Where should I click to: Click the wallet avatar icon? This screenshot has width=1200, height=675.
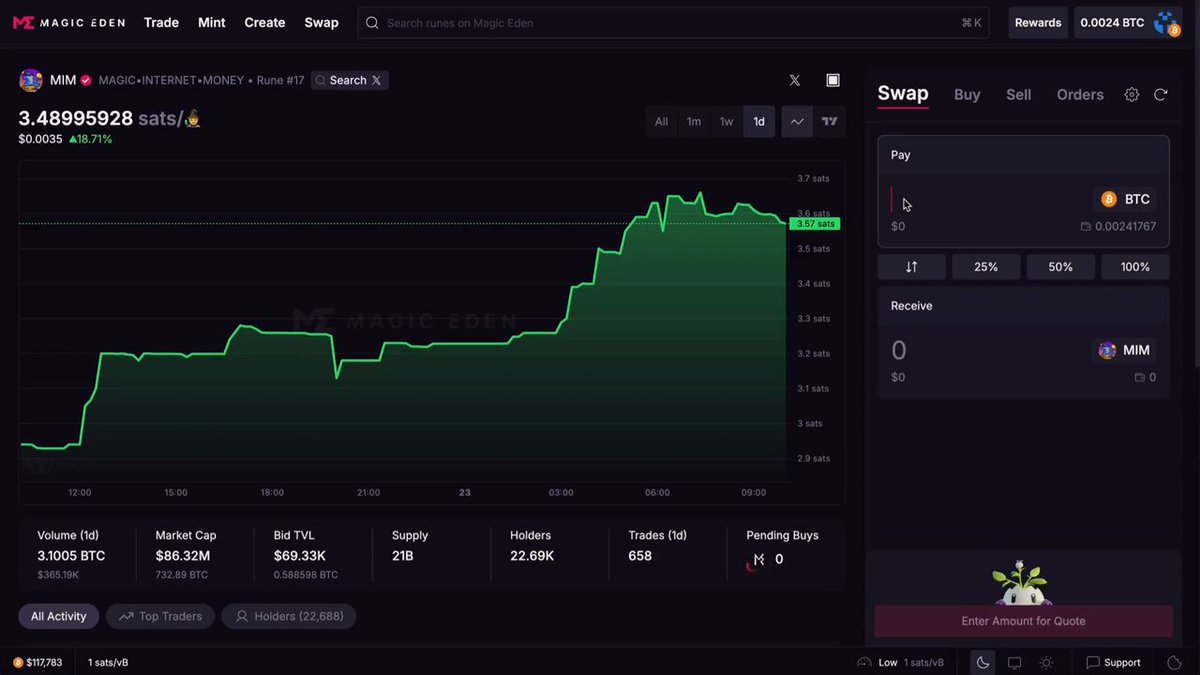pos(1167,22)
